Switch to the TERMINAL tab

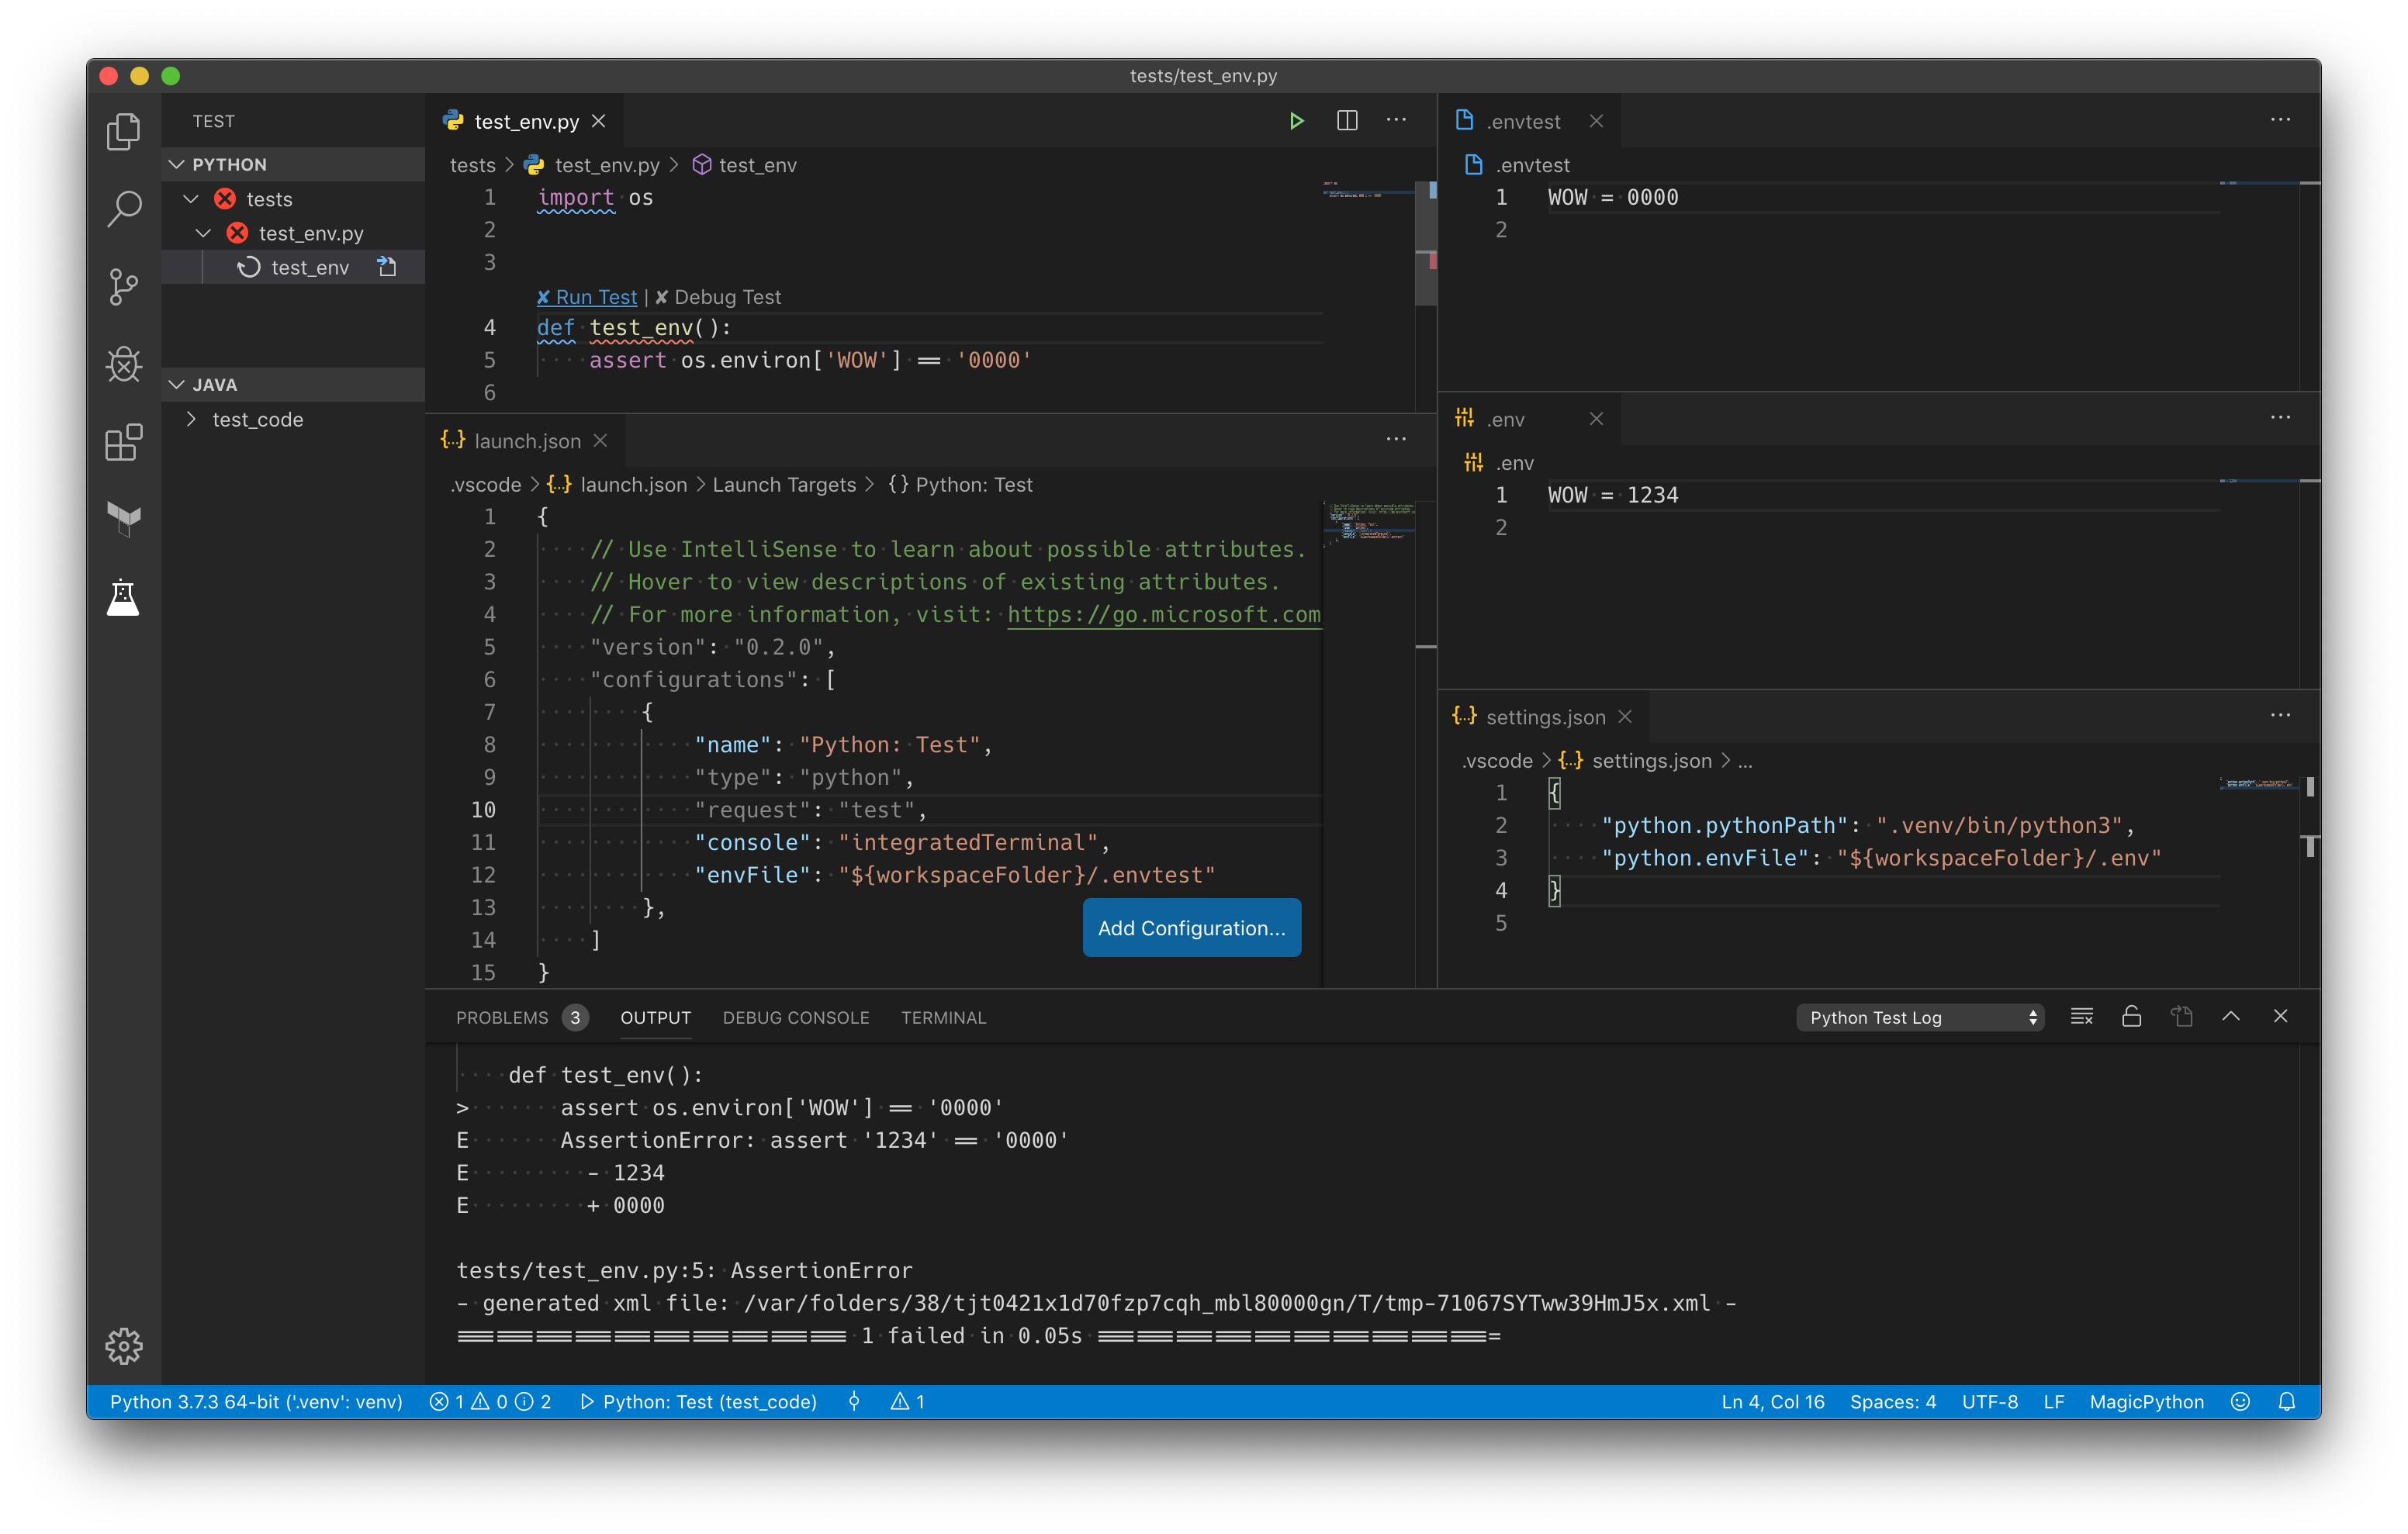(x=943, y=1018)
